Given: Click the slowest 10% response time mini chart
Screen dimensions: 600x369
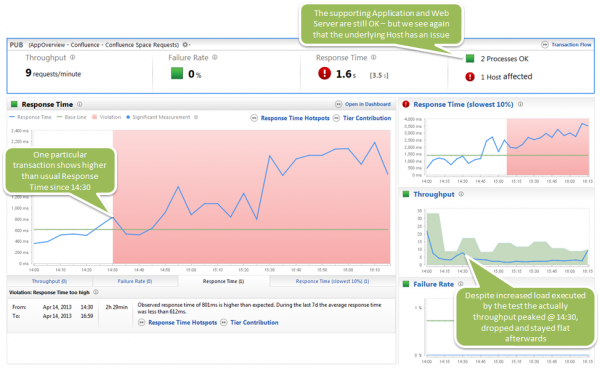Looking at the screenshot, I should (507, 147).
